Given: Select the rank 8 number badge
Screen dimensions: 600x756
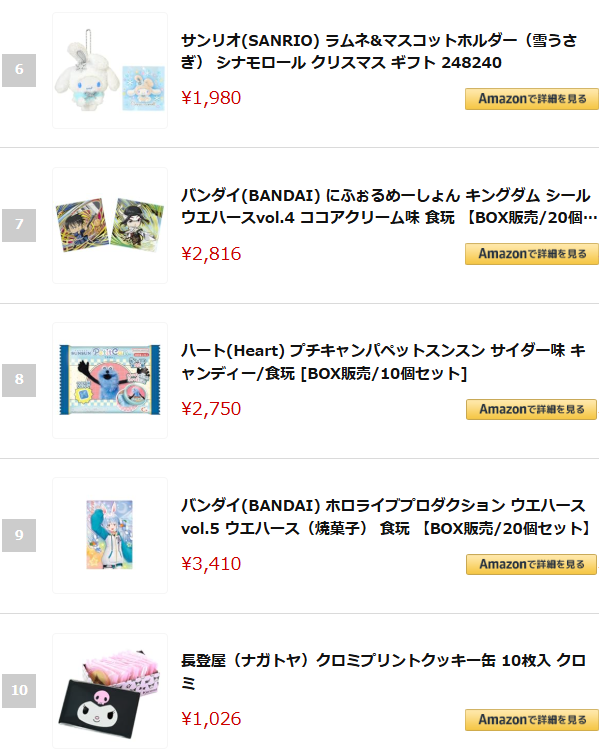Looking at the screenshot, I should point(19,380).
